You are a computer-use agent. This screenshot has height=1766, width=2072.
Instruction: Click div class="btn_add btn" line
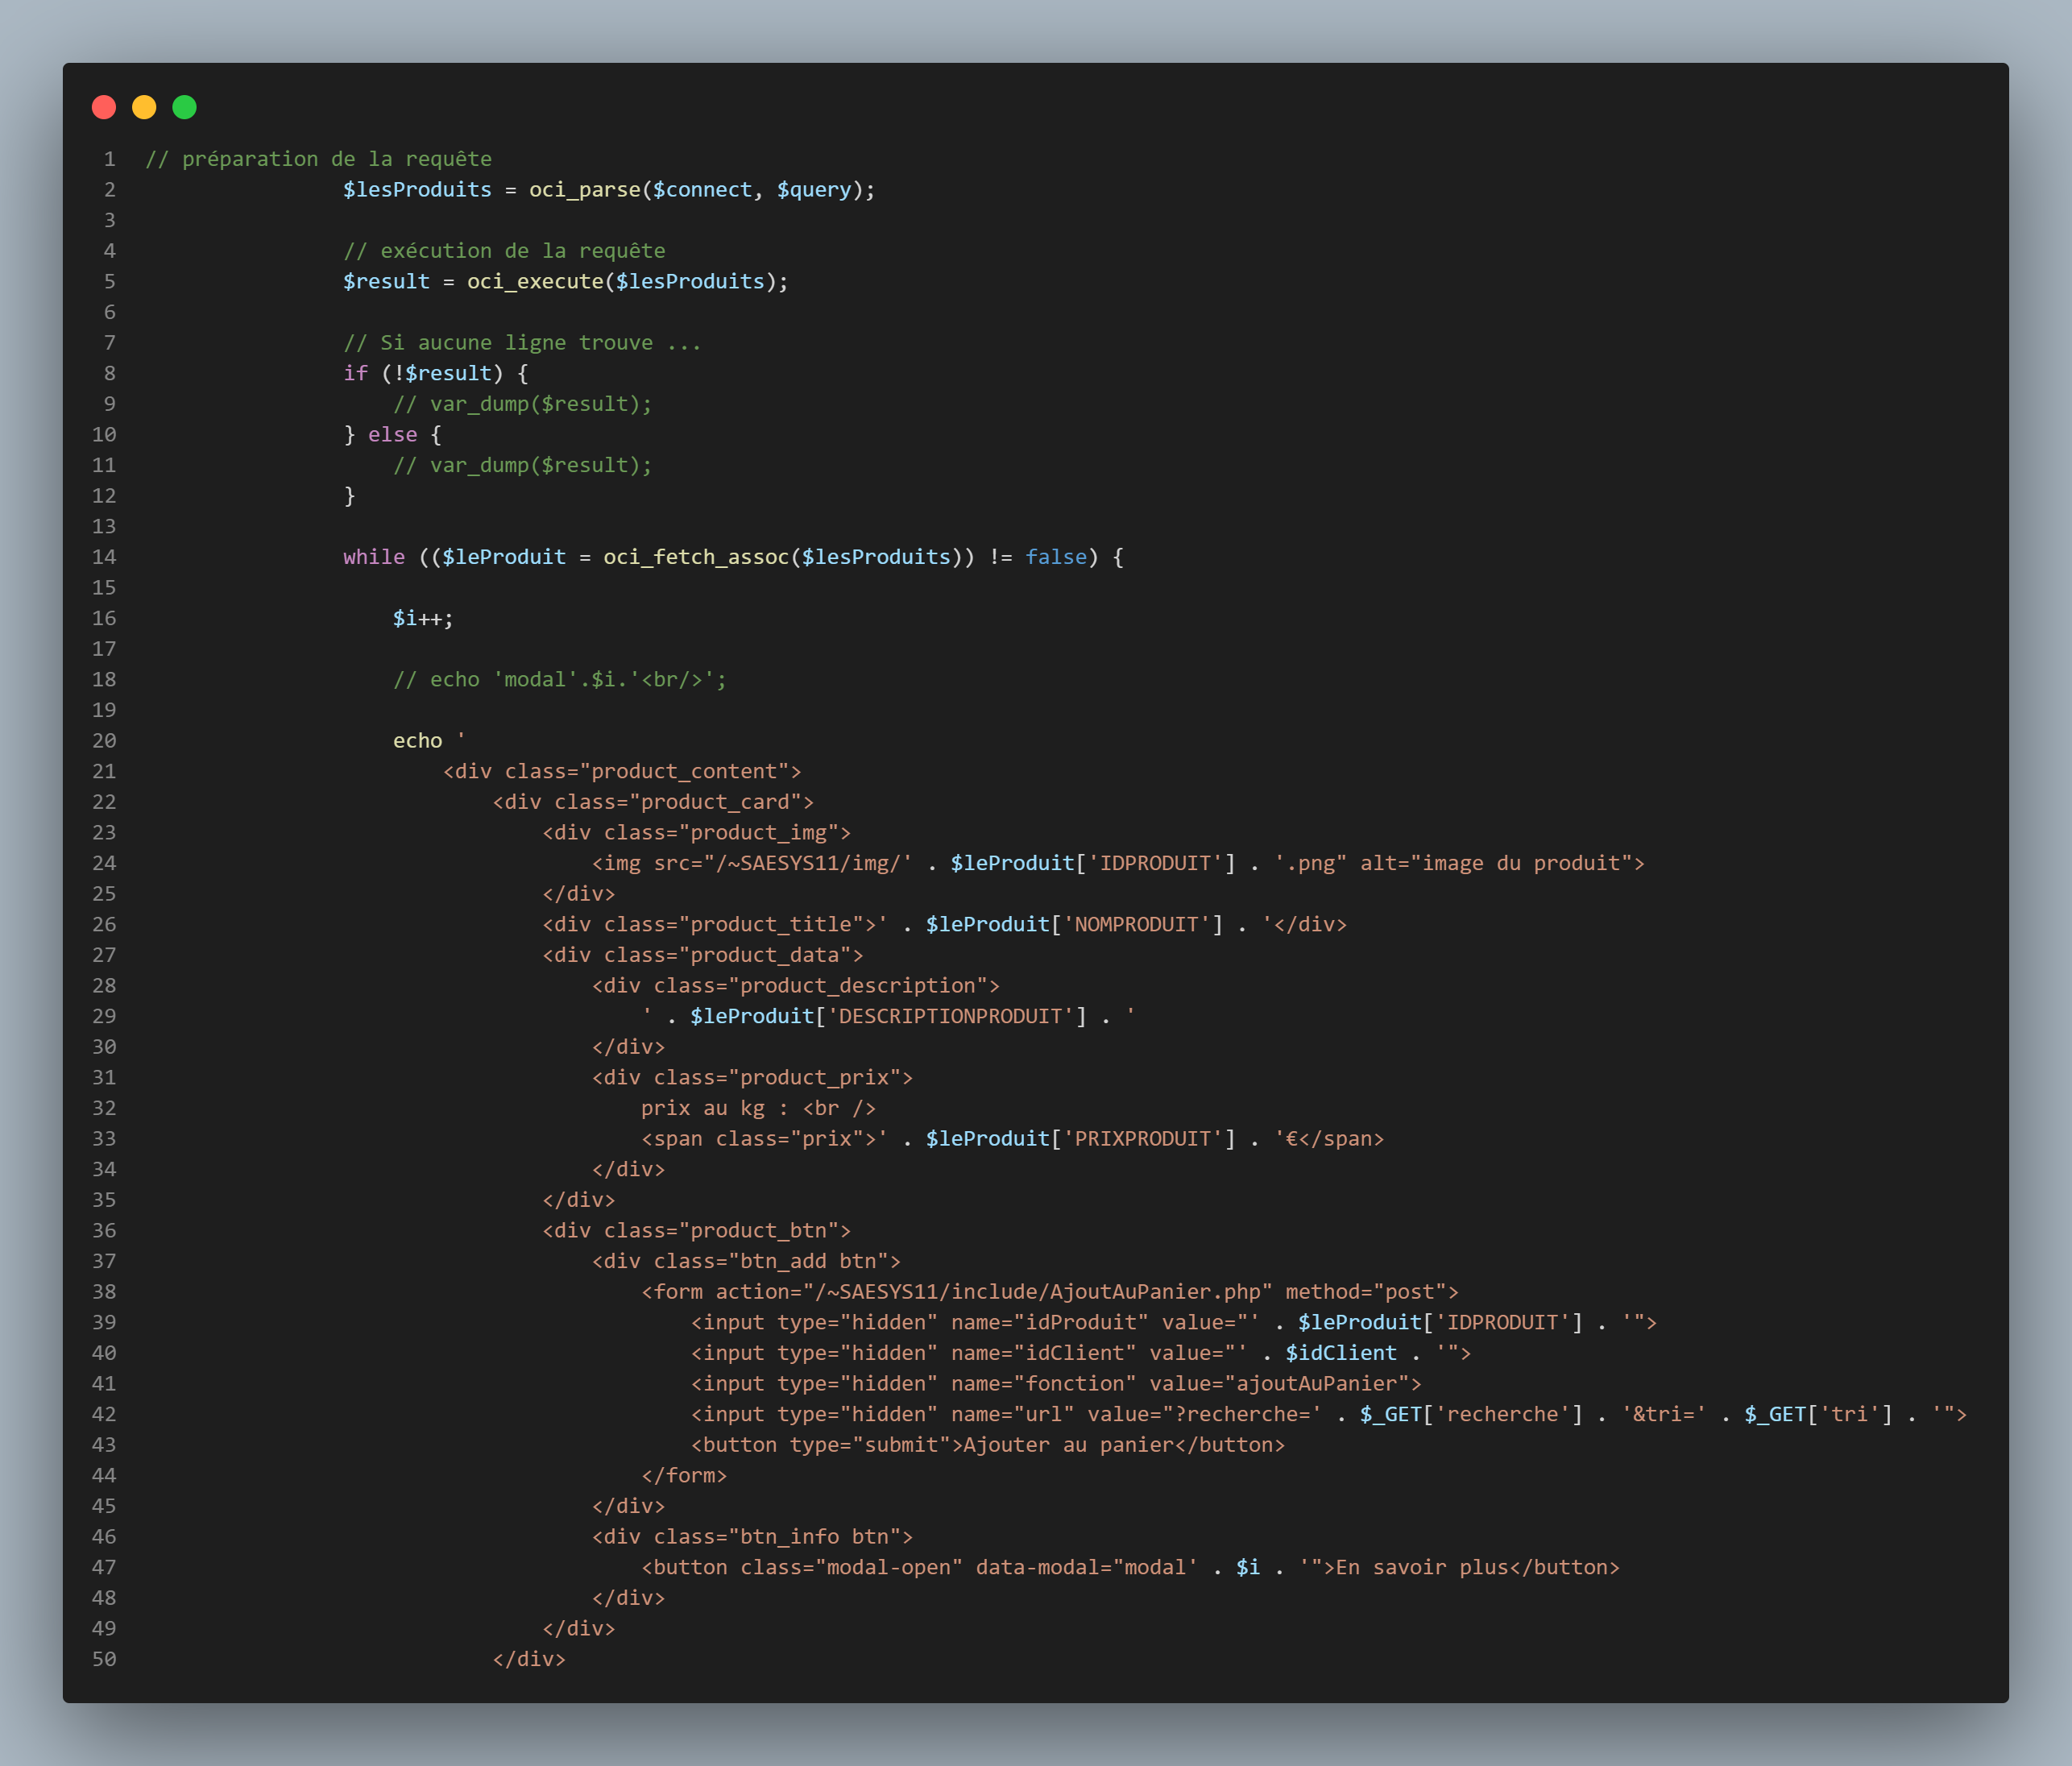point(746,1262)
